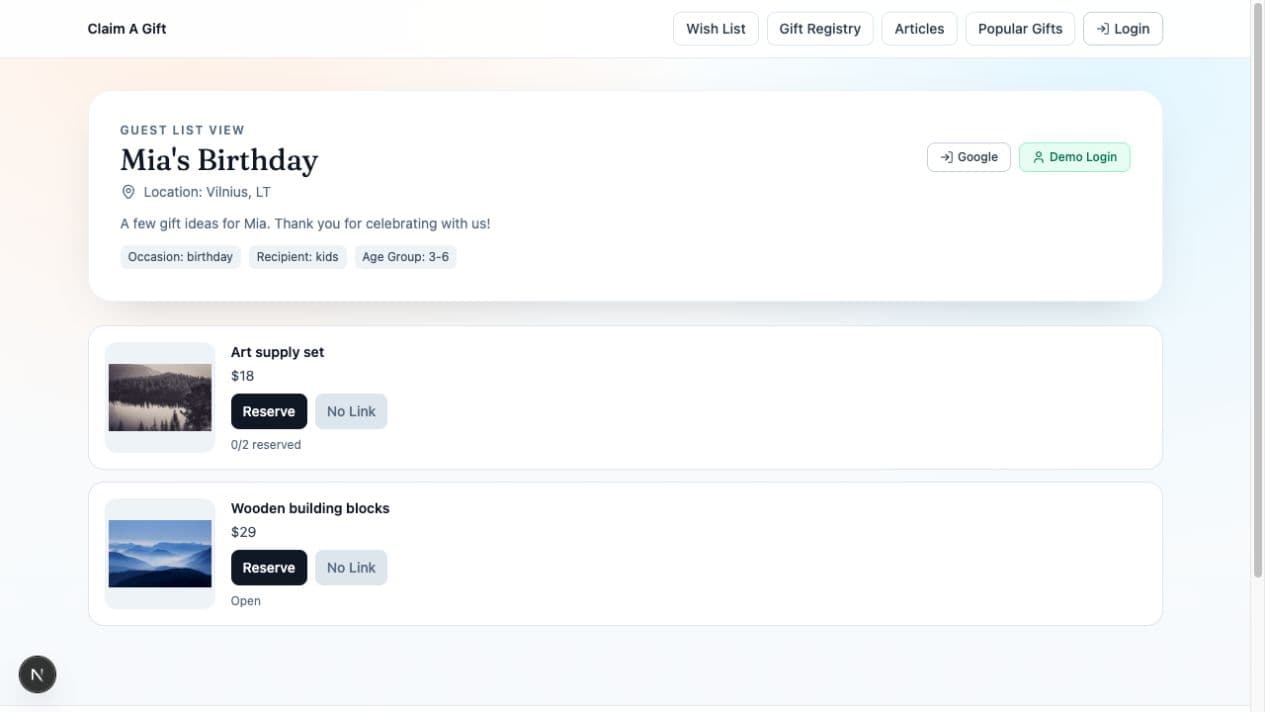Viewport: 1265px width, 712px height.
Task: Click the Recipient: kids tag
Action: [x=297, y=257]
